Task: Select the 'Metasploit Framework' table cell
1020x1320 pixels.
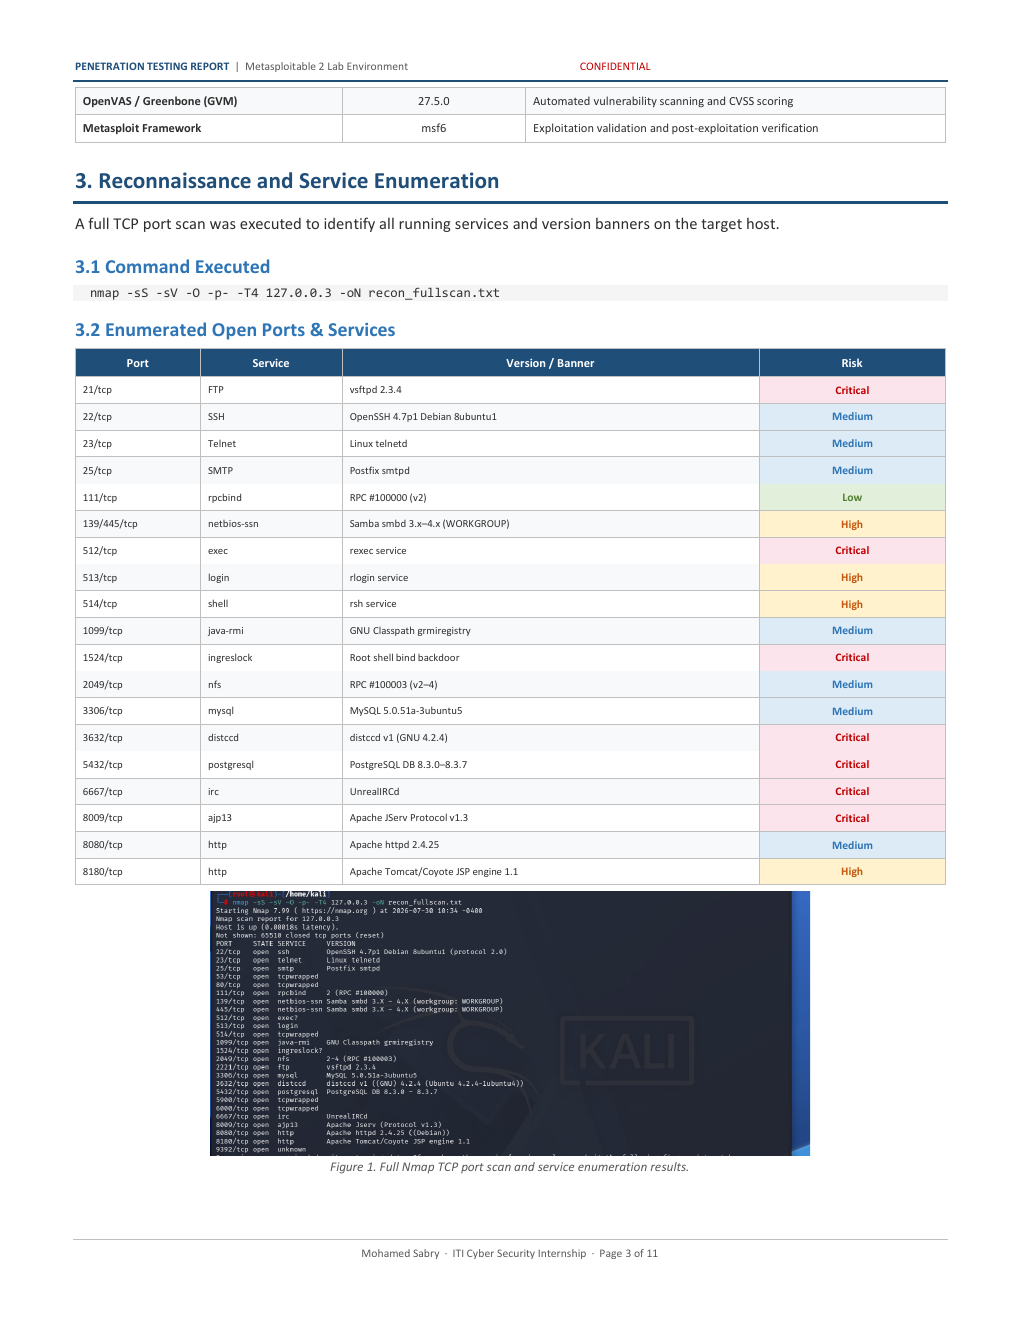Action: coord(209,128)
